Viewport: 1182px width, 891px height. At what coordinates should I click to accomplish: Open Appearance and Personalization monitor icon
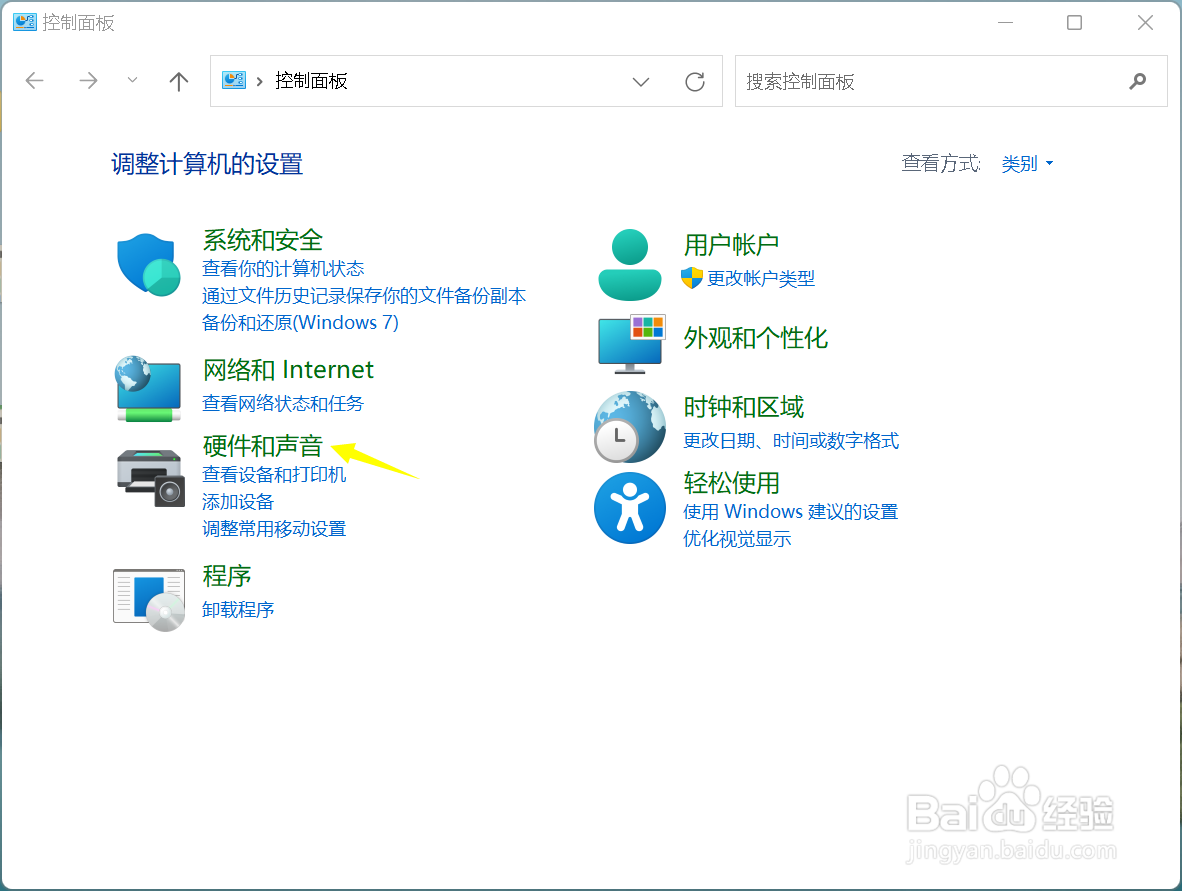pos(632,344)
